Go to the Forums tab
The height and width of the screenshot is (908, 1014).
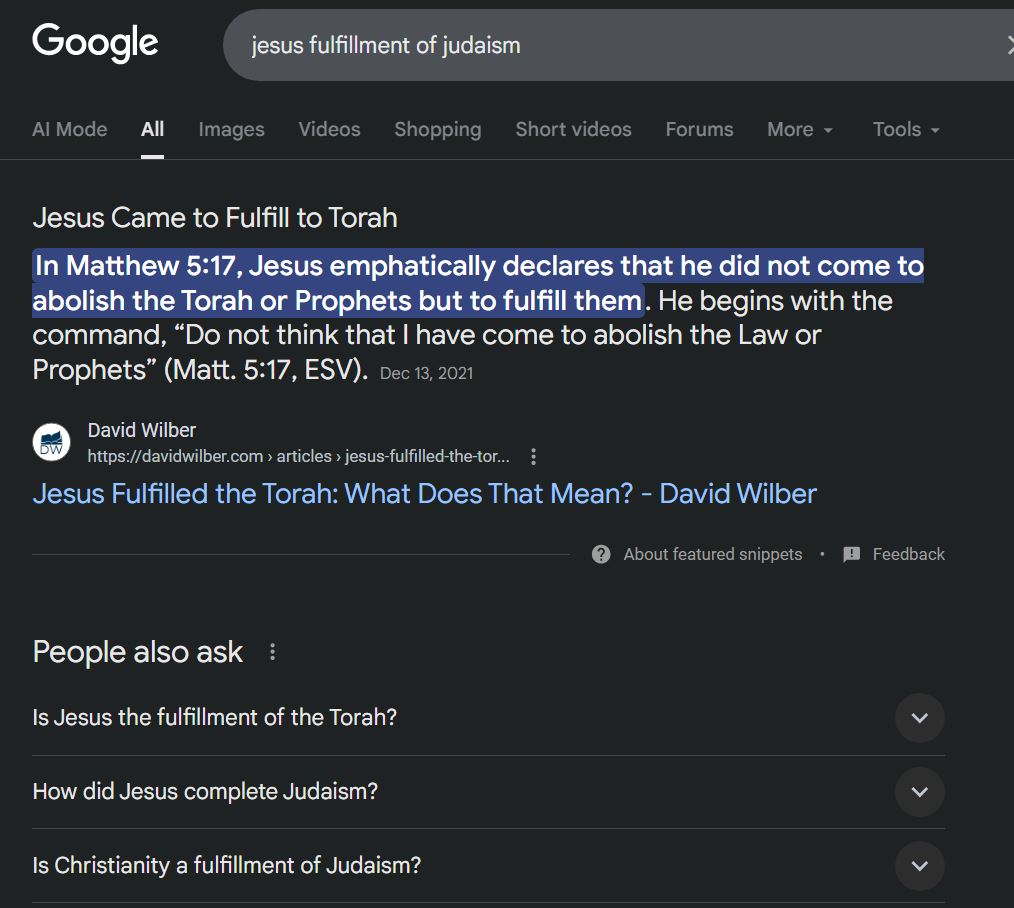pyautogui.click(x=699, y=130)
